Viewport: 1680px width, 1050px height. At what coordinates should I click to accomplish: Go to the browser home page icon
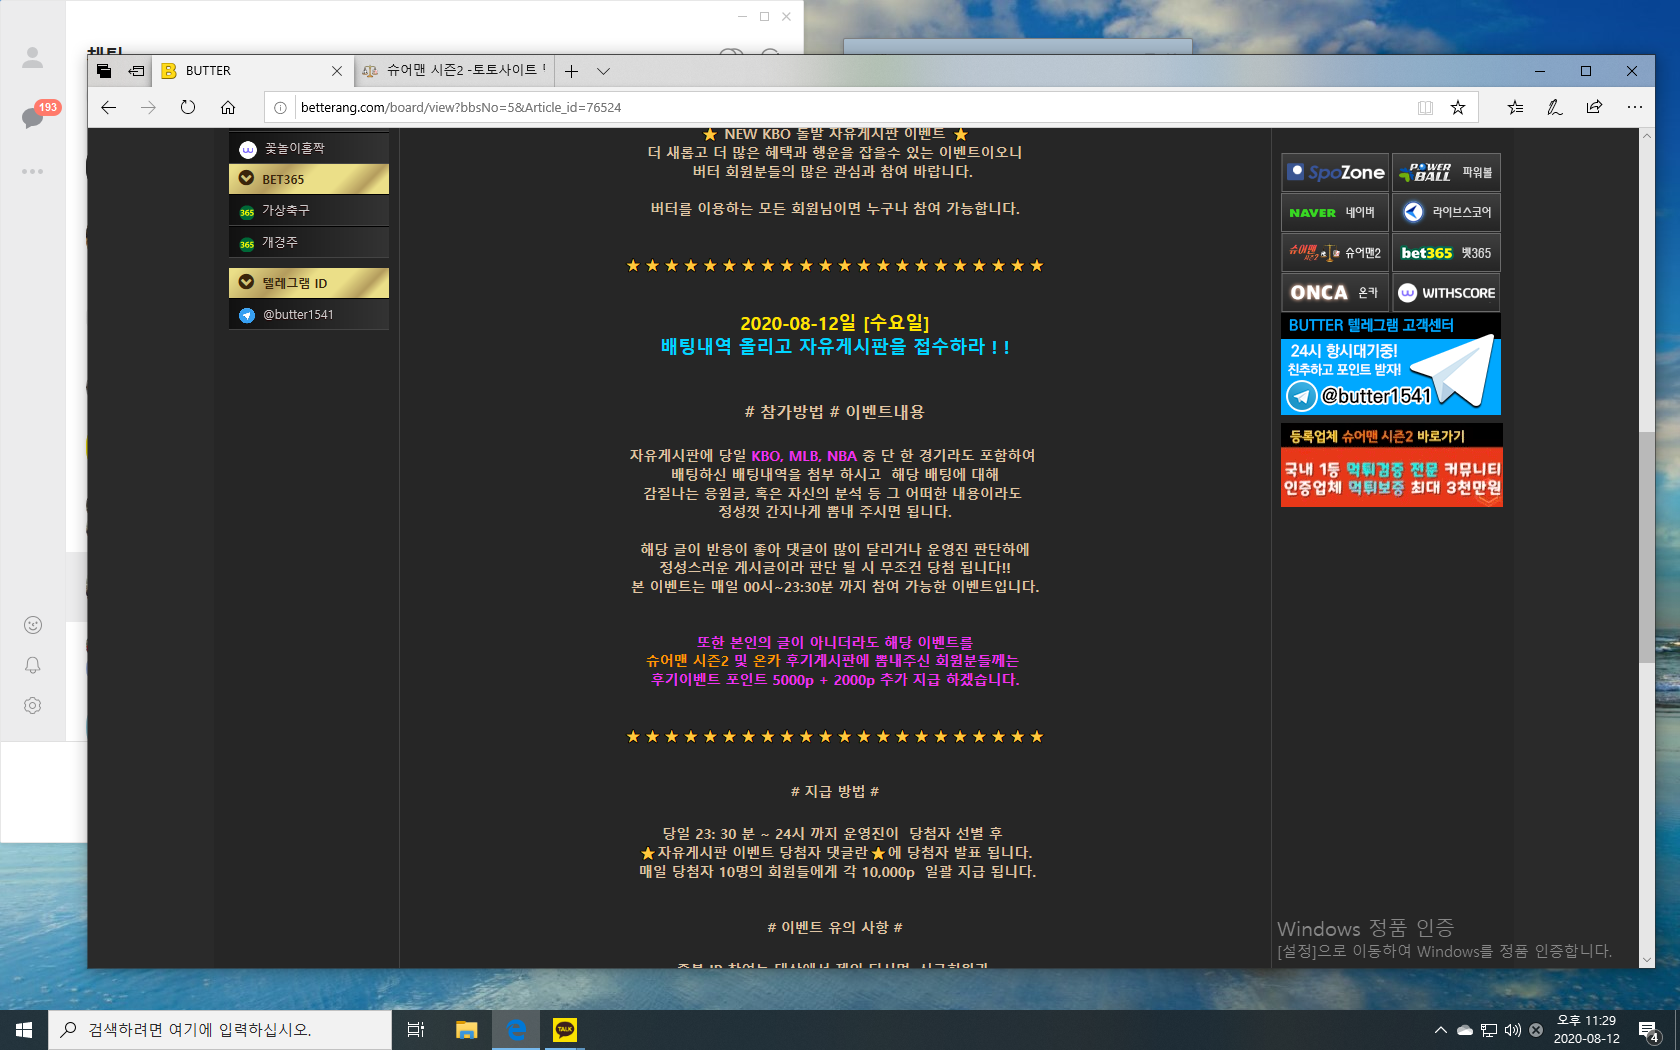coord(228,107)
